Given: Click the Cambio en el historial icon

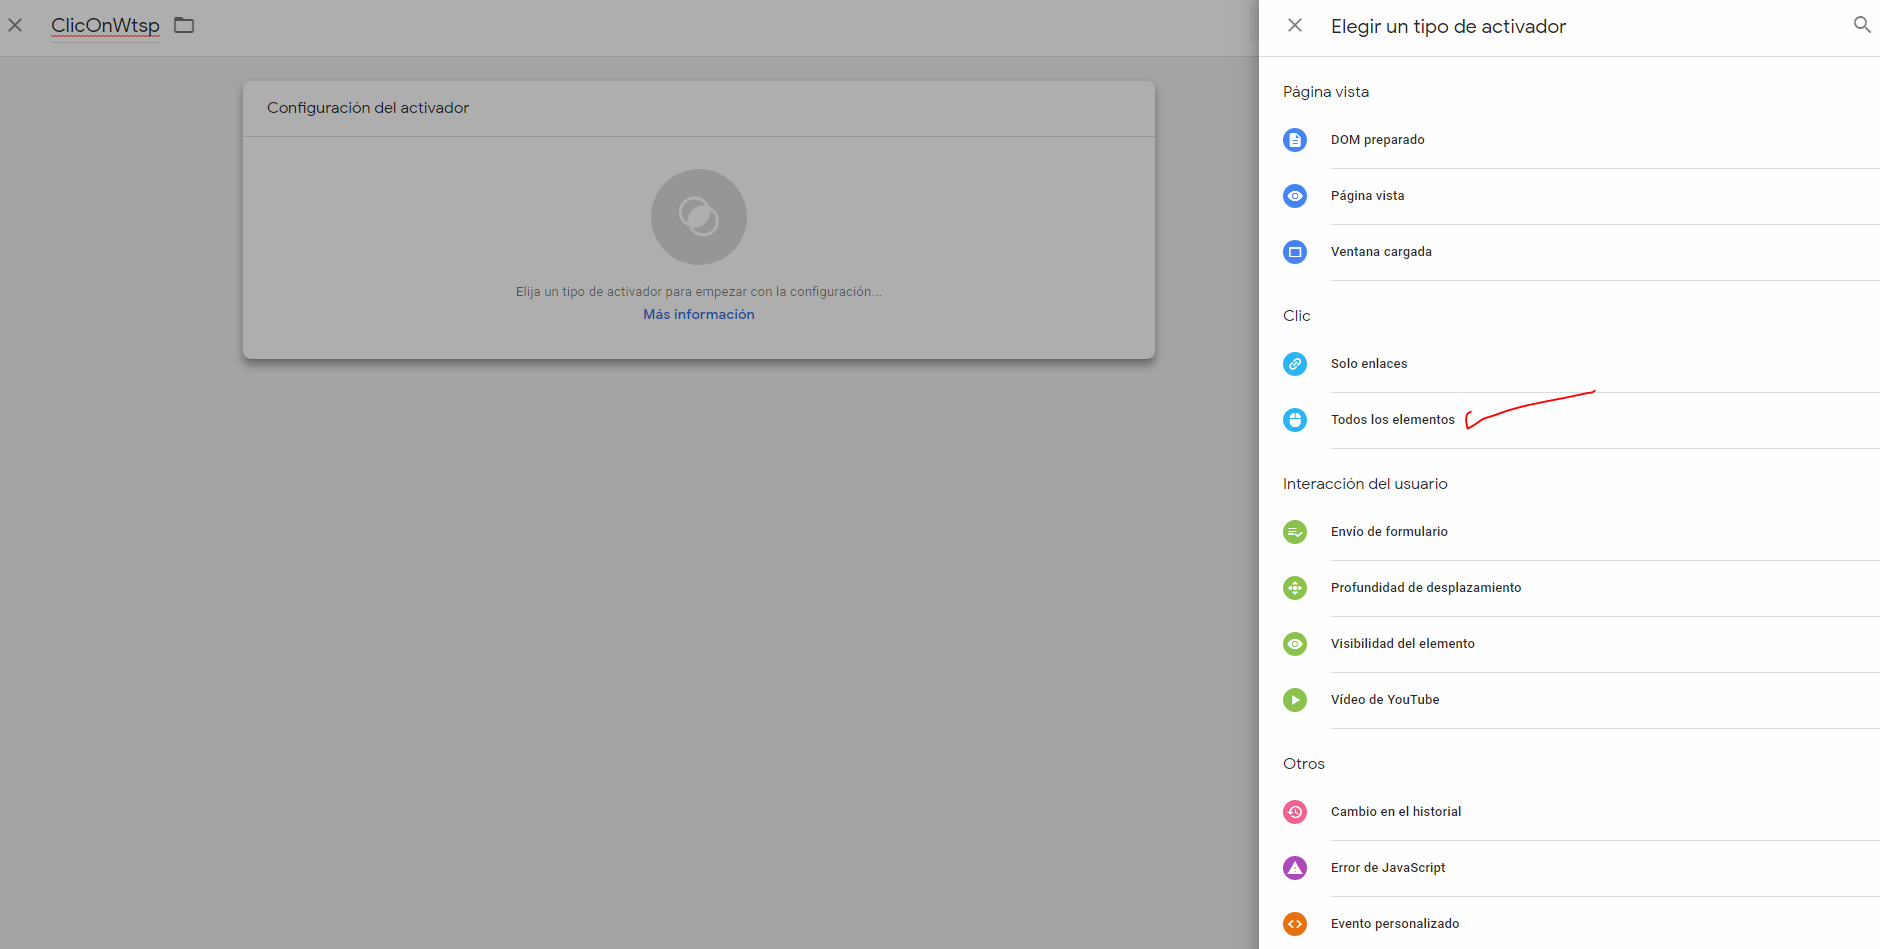Looking at the screenshot, I should click(1295, 812).
